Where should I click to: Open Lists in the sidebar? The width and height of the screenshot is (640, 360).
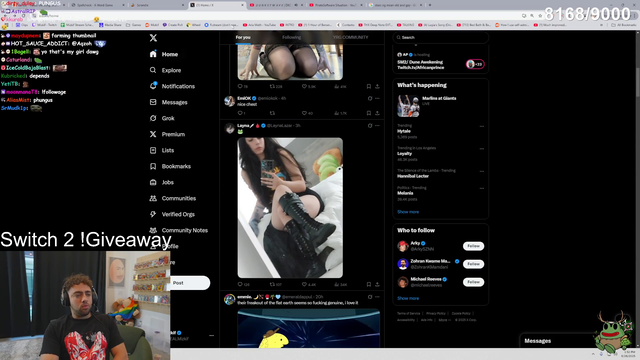[x=162, y=150]
